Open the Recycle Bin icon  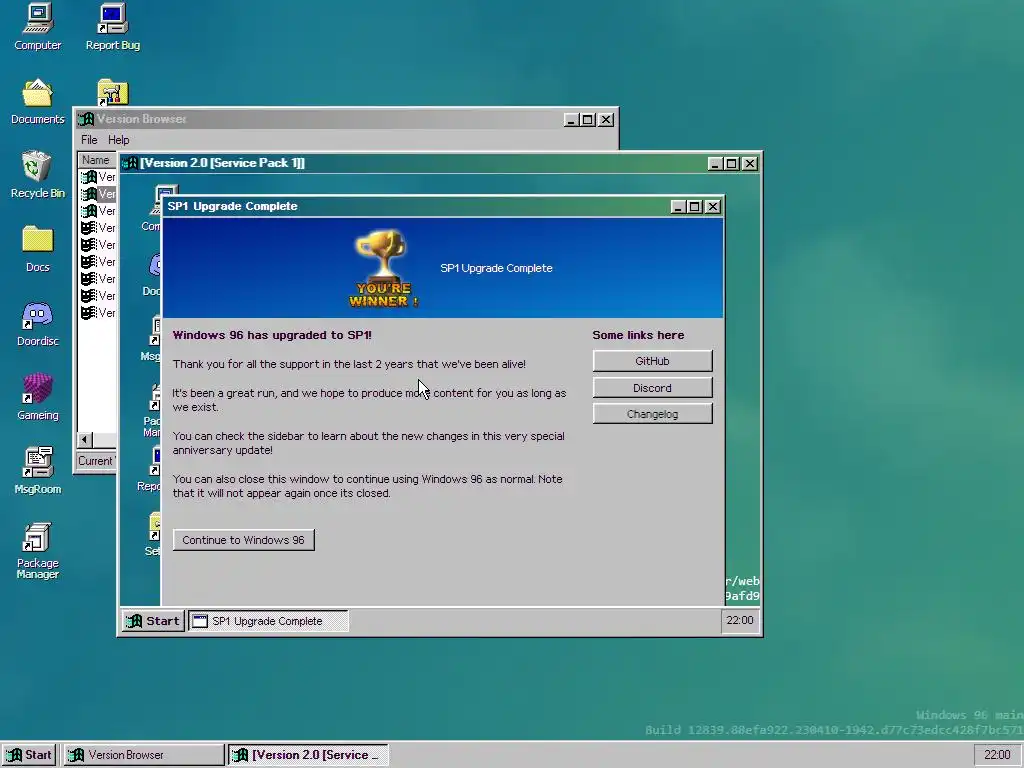(x=37, y=174)
